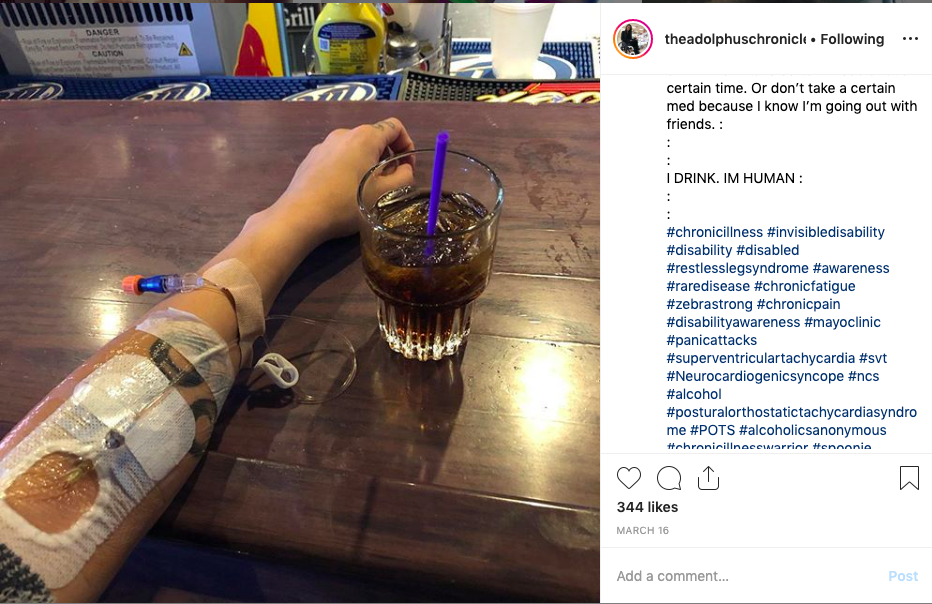
Task: Open the #supraventriculartachycardia hashtag
Action: (x=760, y=358)
